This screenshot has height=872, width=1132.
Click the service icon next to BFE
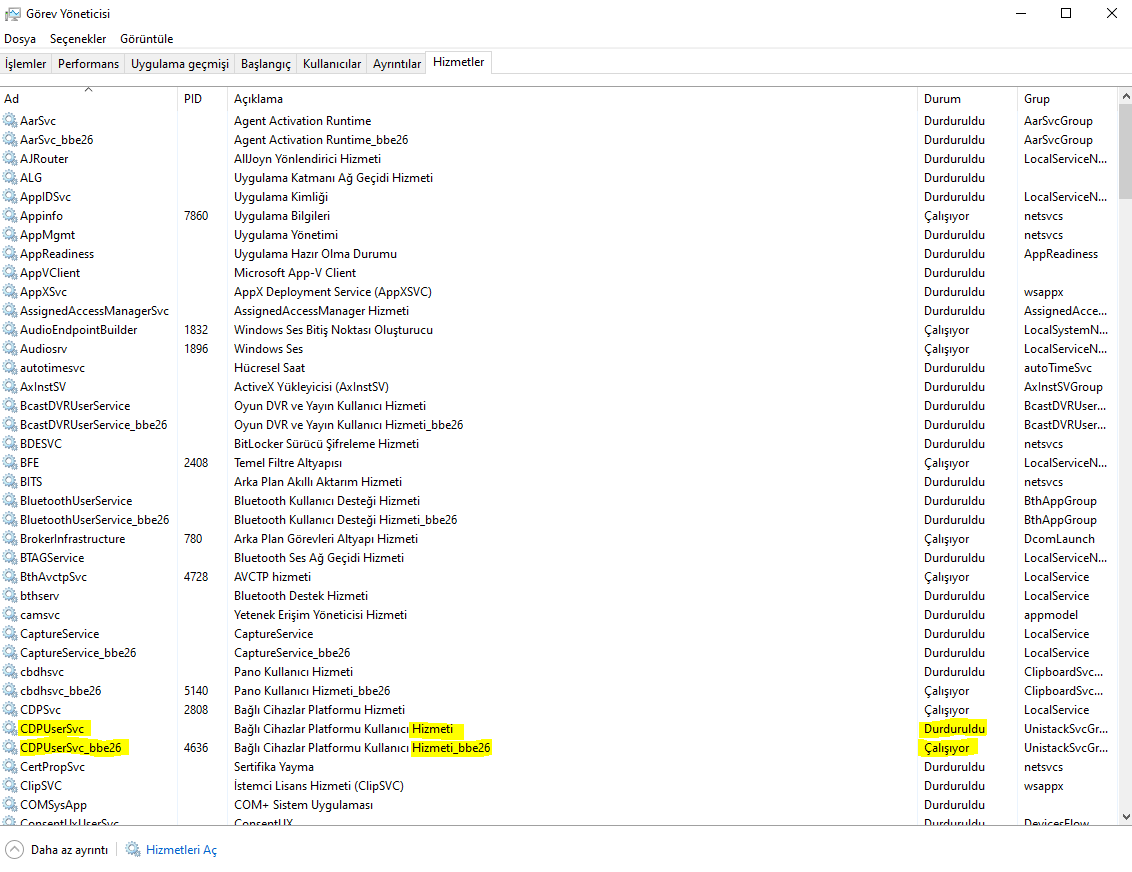tap(10, 463)
